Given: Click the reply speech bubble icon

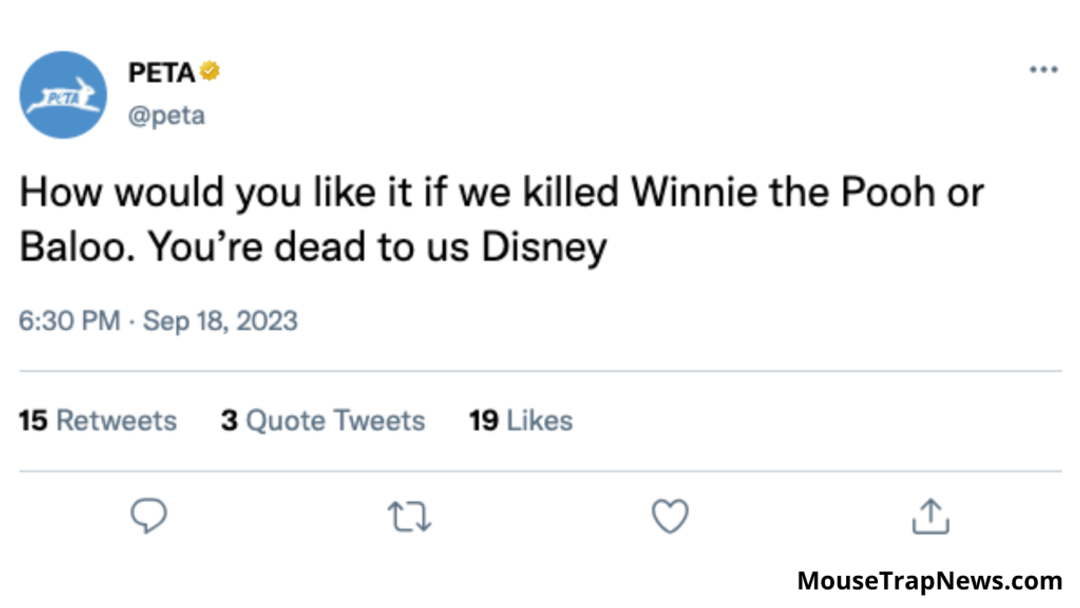Looking at the screenshot, I should [149, 516].
